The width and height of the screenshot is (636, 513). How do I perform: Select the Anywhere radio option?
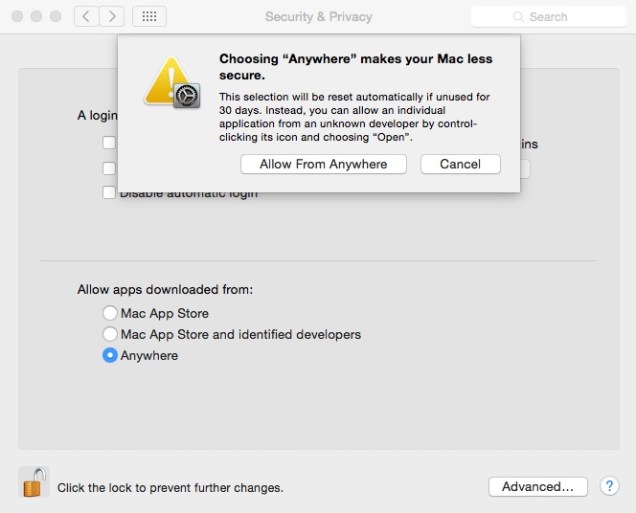110,355
